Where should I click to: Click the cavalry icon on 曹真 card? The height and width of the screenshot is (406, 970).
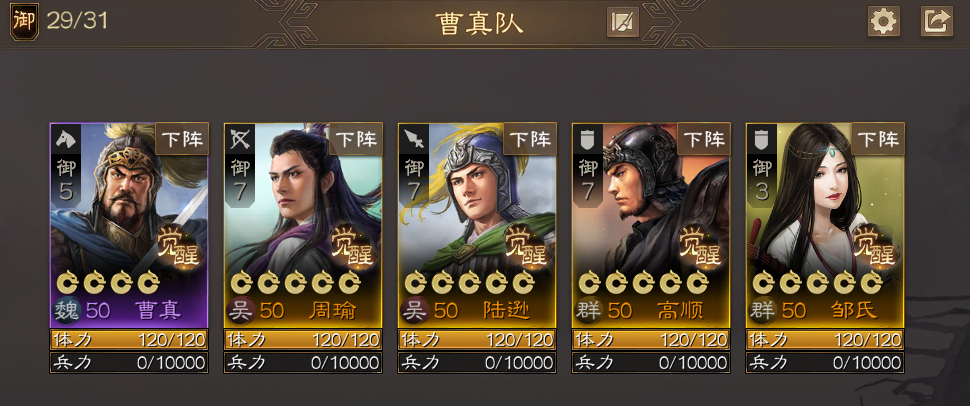pyautogui.click(x=66, y=140)
